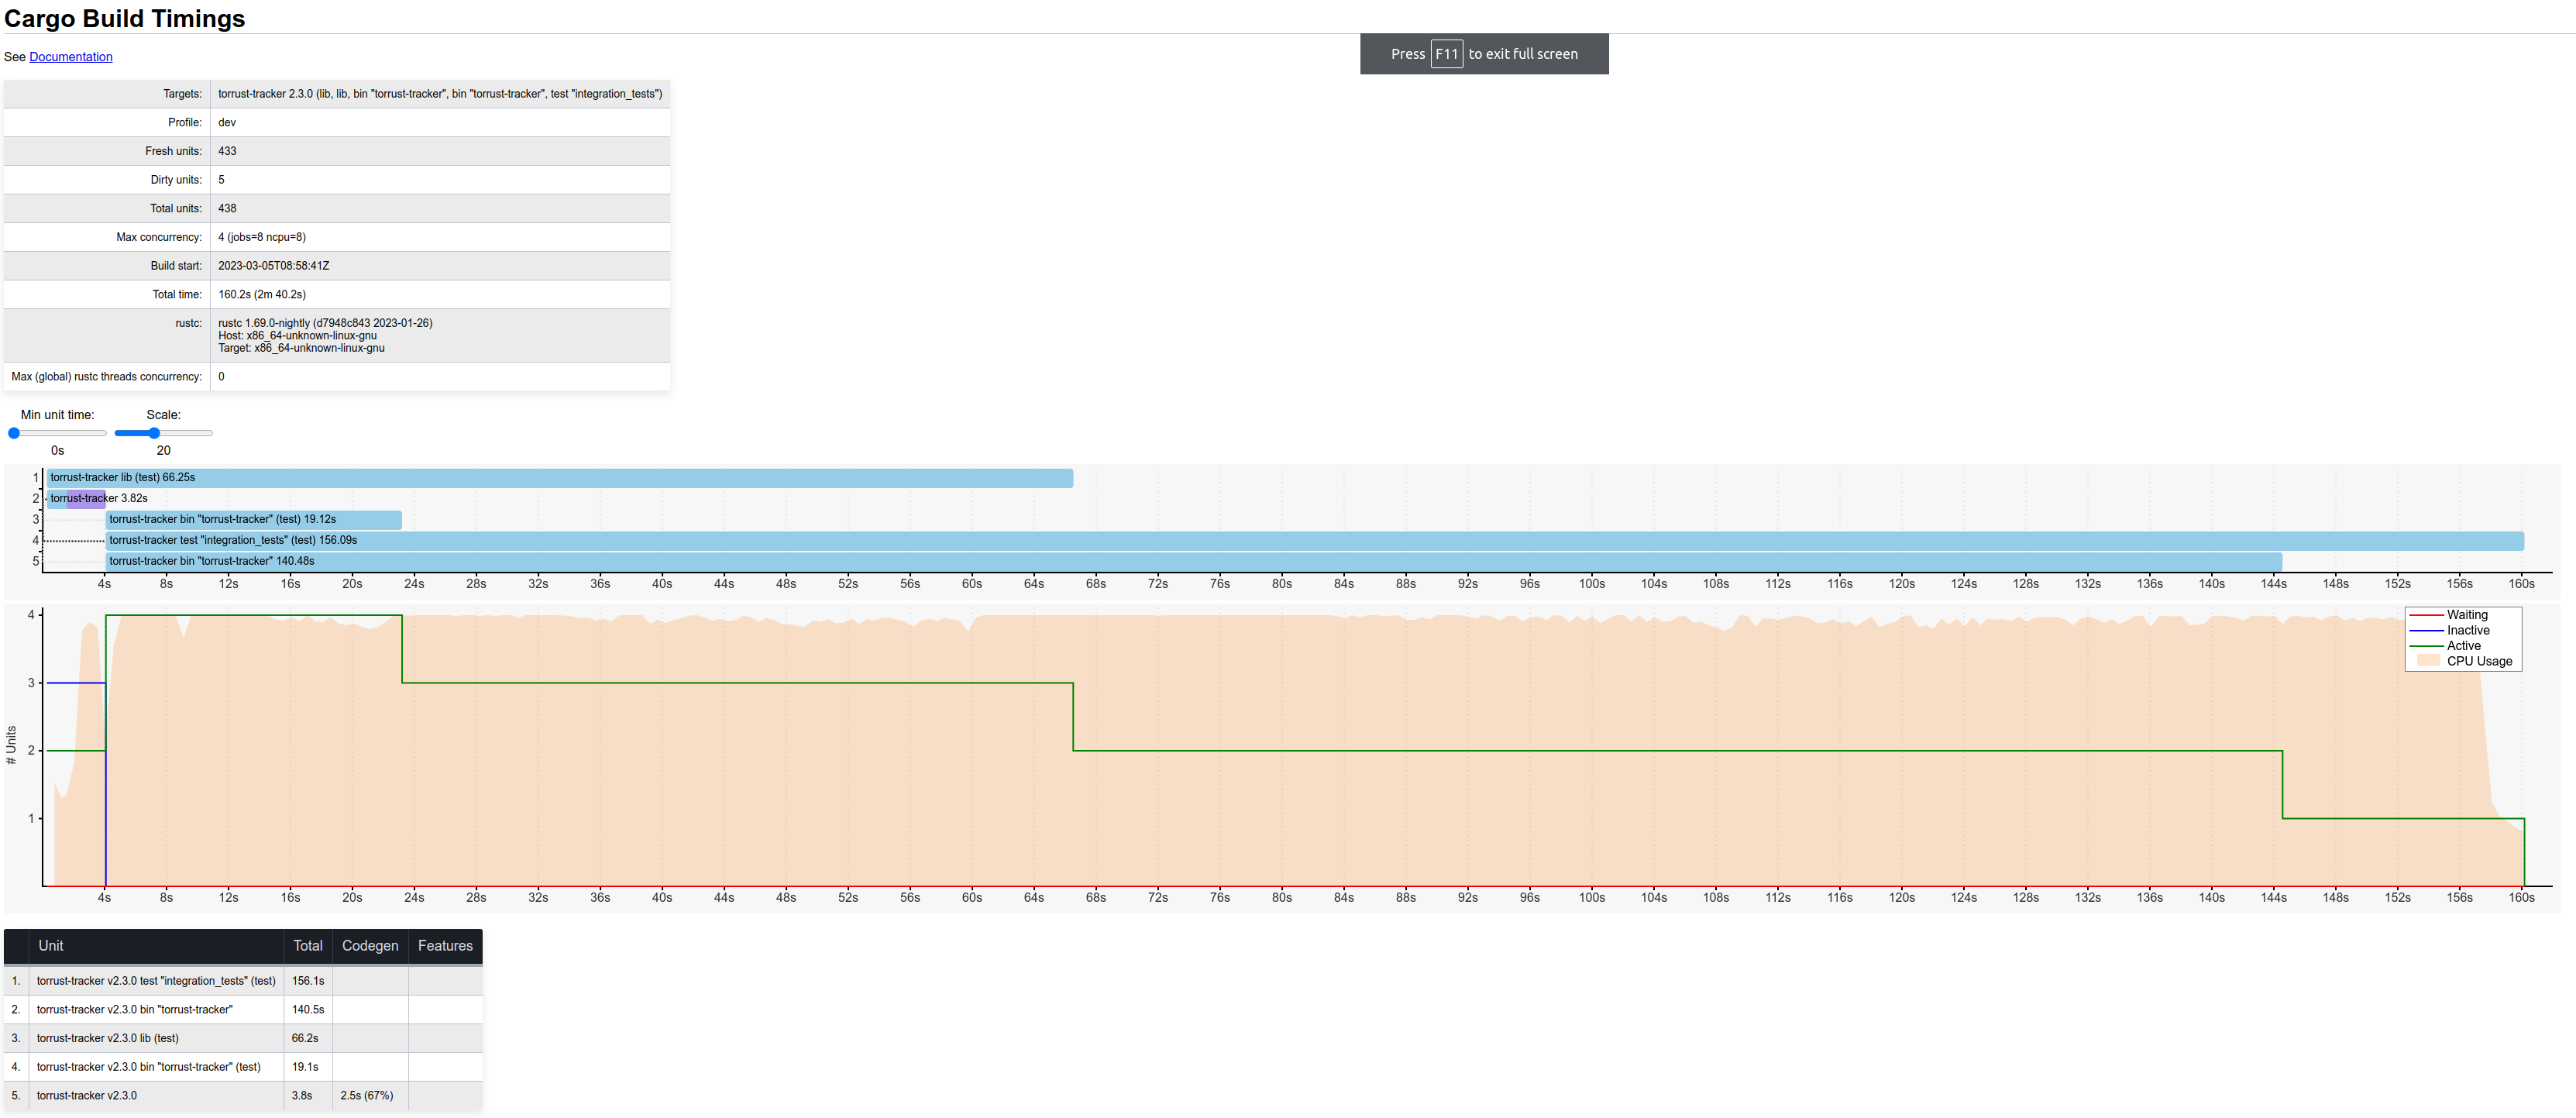Click the bin "torrust-tracker" 140.48s bar
2576x1118 pixels.
click(1194, 562)
